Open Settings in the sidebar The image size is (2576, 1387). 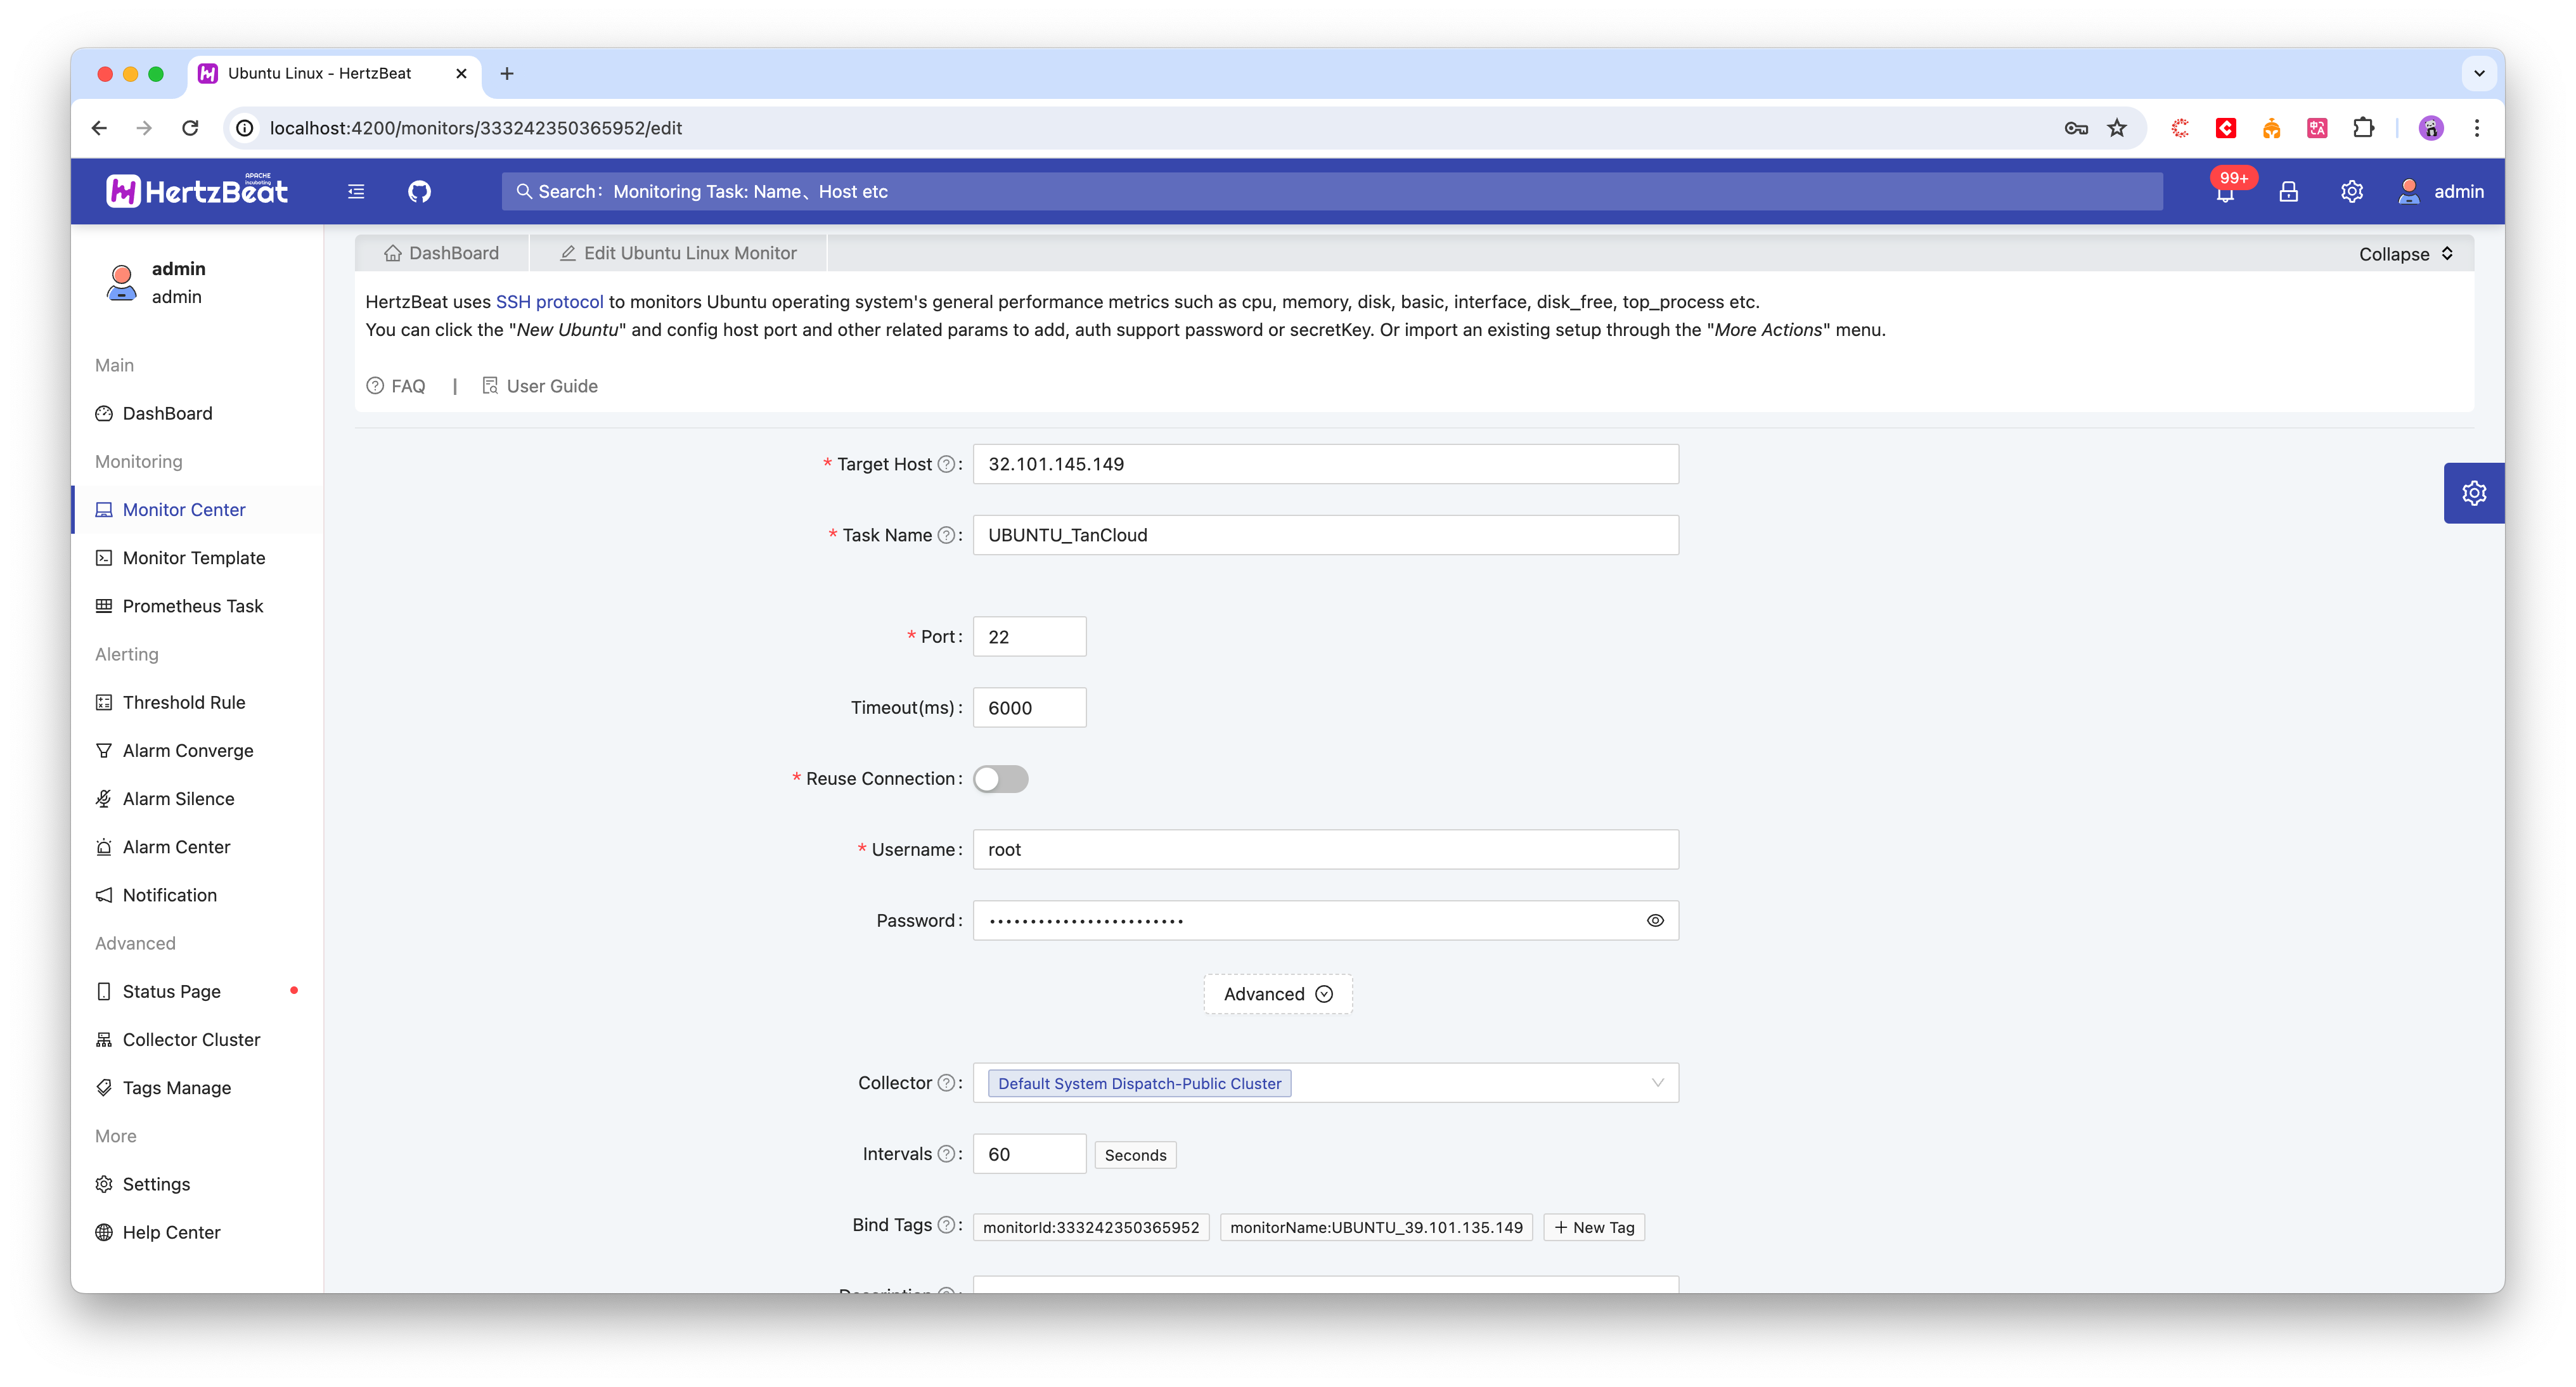click(198, 1184)
